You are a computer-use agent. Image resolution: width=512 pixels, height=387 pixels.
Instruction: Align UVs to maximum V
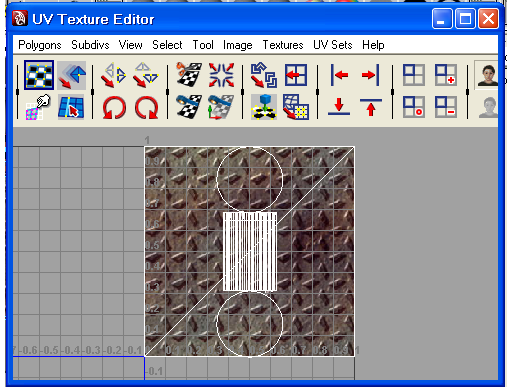coord(371,107)
